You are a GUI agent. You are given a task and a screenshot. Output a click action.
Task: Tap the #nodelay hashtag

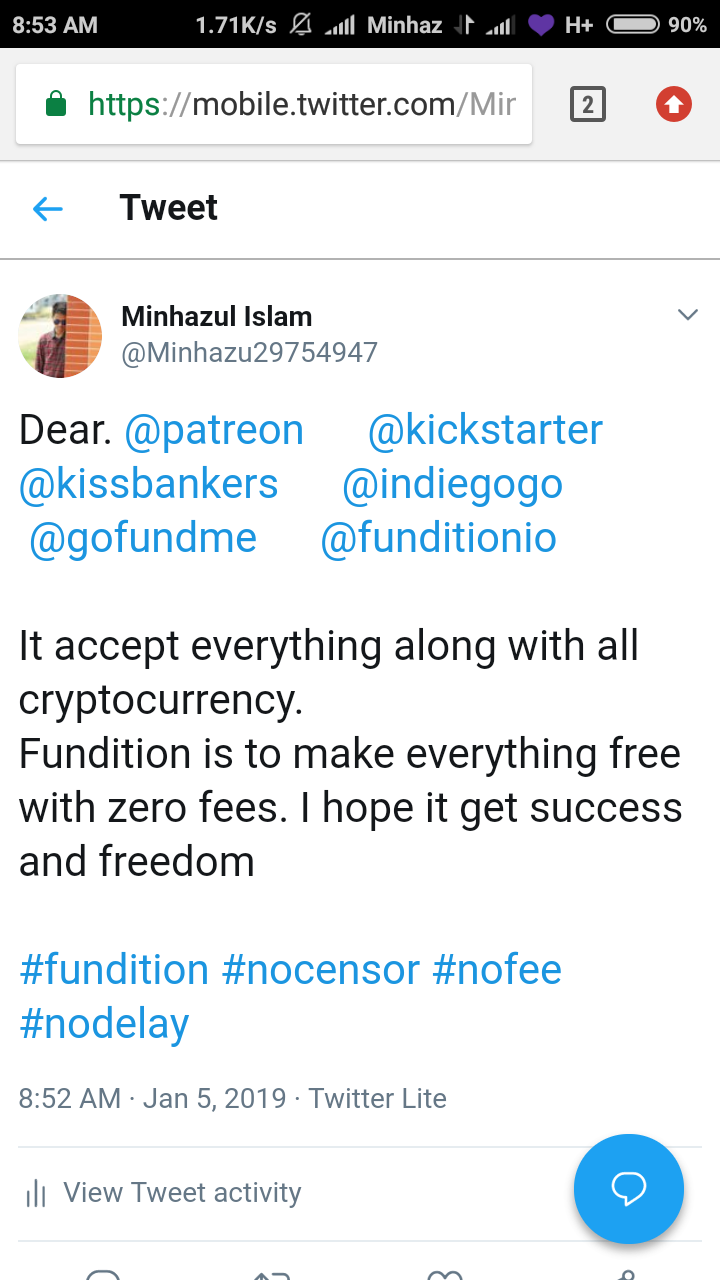[104, 1024]
